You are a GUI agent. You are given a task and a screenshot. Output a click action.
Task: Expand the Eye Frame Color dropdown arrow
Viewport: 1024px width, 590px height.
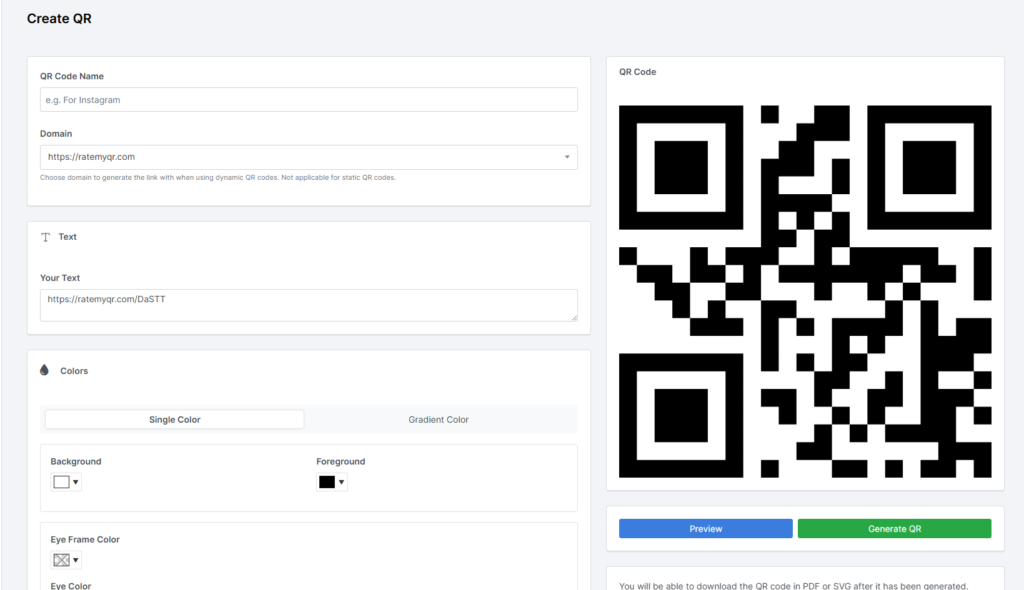click(x=76, y=560)
